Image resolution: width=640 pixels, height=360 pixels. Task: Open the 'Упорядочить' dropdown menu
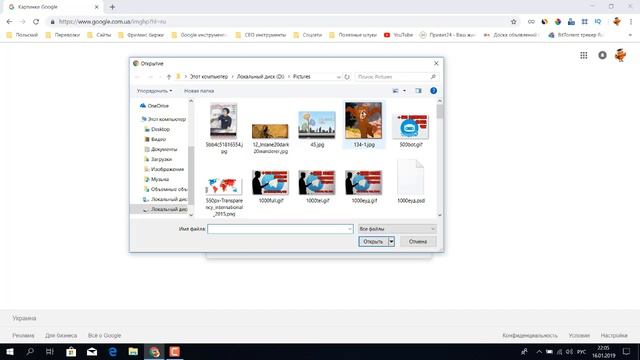[154, 91]
